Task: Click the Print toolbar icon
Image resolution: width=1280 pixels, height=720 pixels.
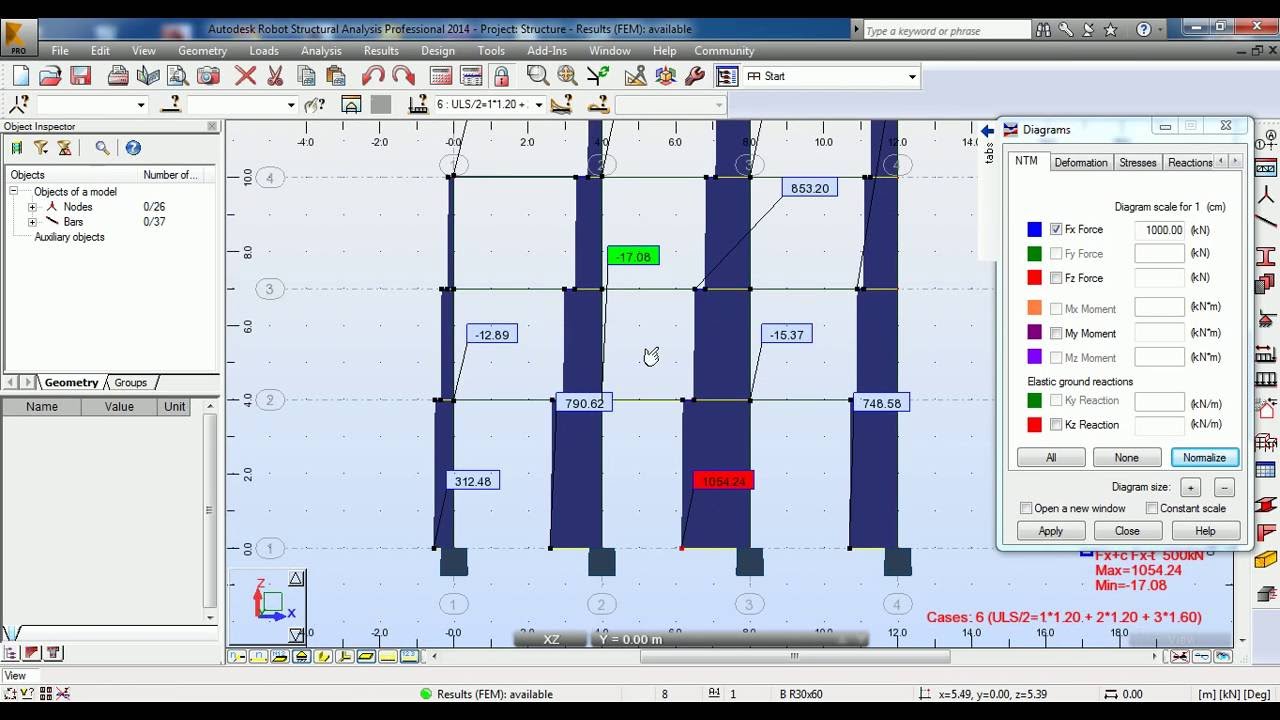Action: tap(118, 76)
